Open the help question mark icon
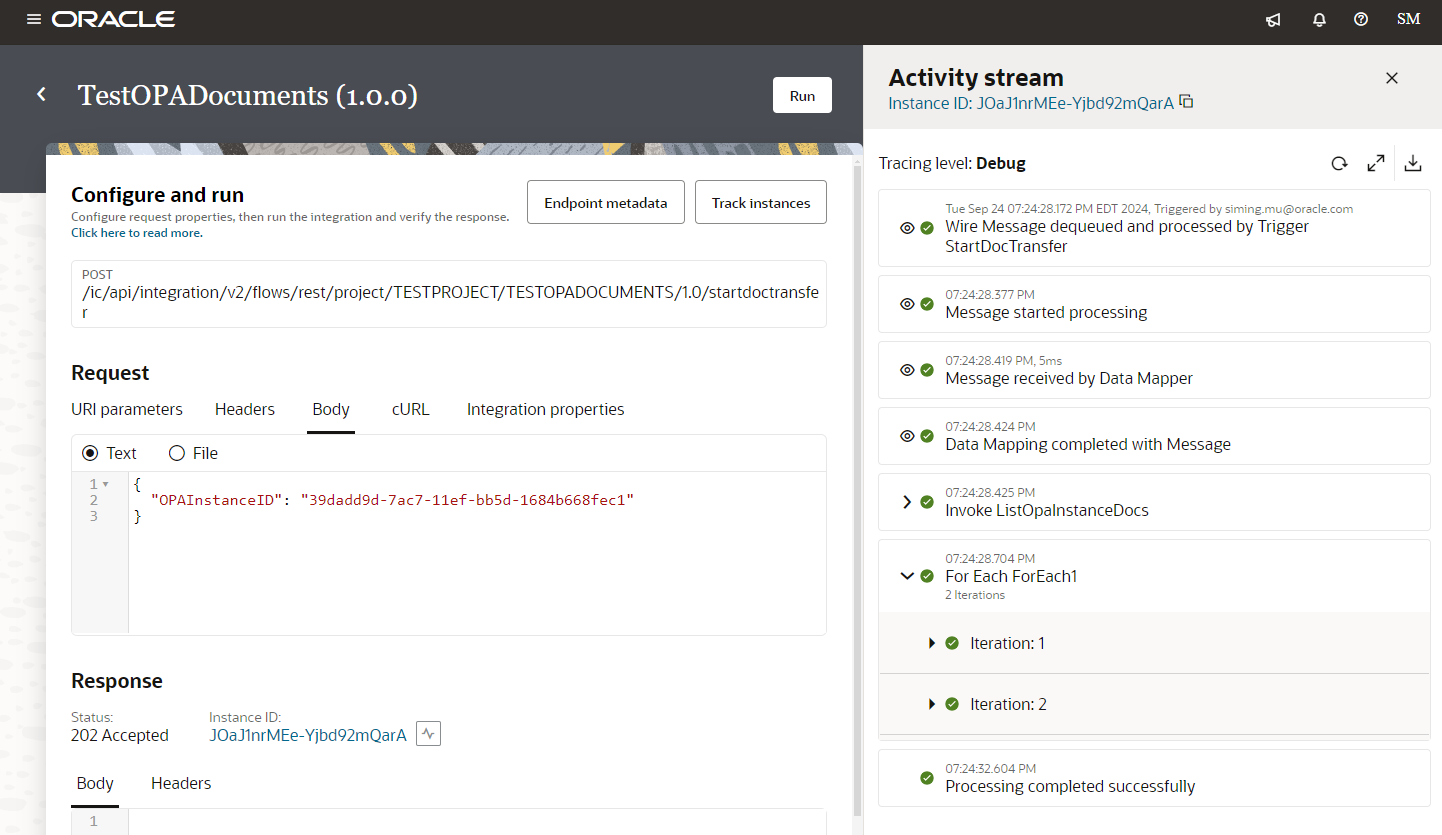The image size is (1442, 835). (x=1361, y=20)
